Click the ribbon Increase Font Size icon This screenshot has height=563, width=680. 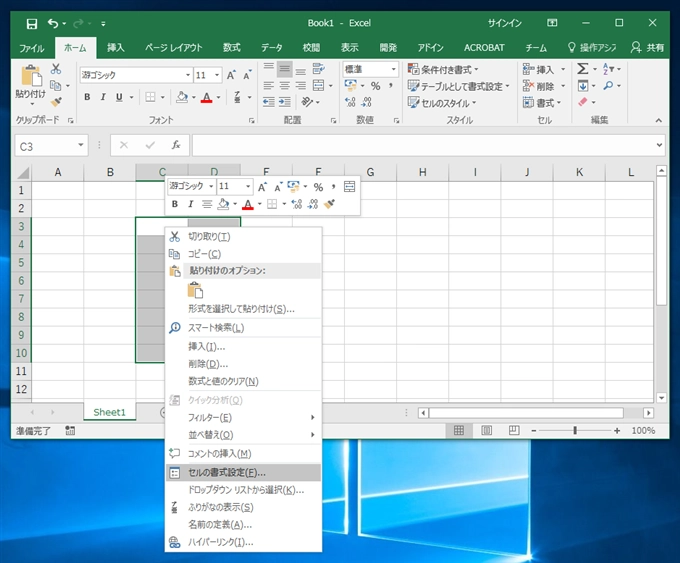[x=231, y=75]
